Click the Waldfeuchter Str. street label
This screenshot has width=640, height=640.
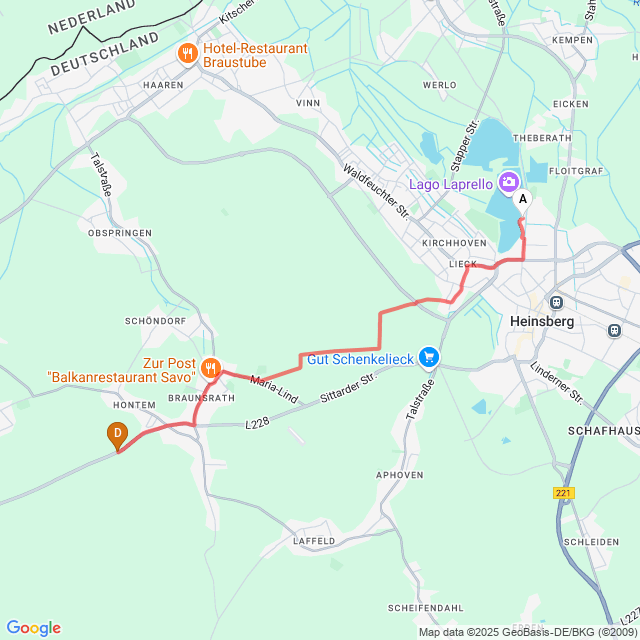[x=376, y=192]
